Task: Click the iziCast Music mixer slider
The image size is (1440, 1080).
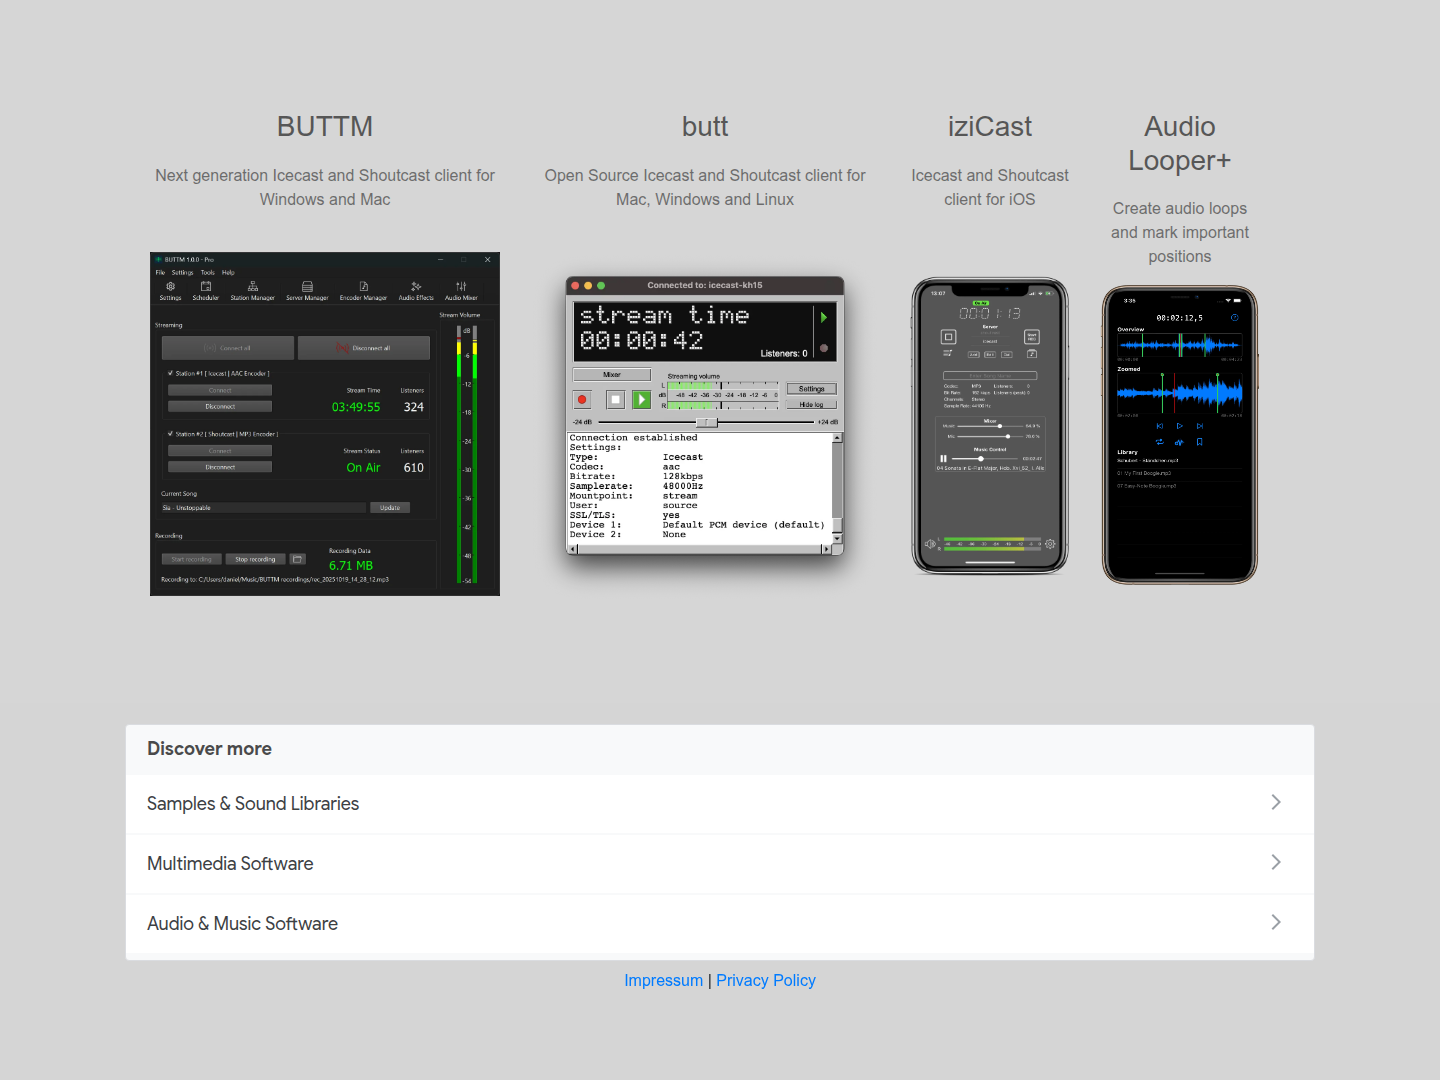Action: 990,426
